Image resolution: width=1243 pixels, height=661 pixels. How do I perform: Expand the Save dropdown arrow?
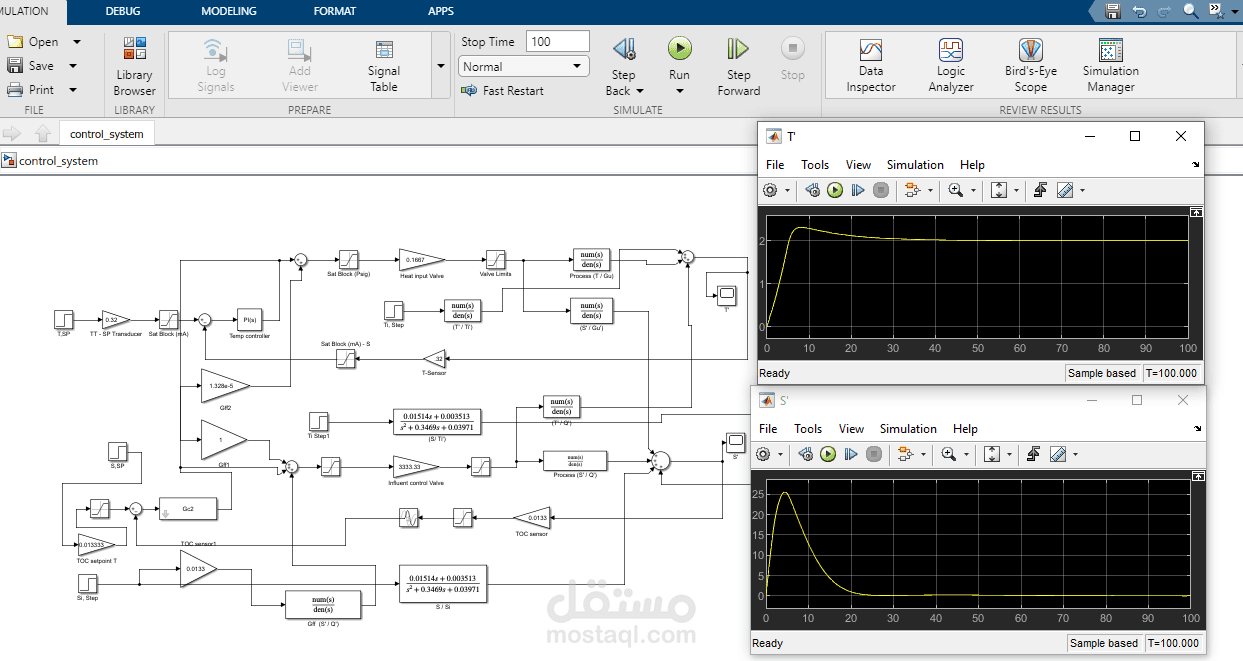(x=73, y=66)
